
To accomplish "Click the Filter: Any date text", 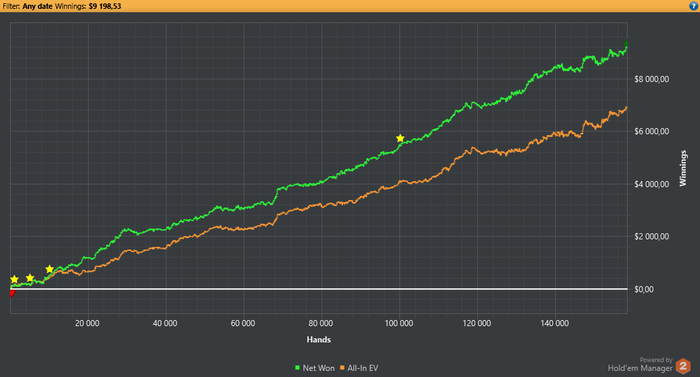I will click(28, 6).
